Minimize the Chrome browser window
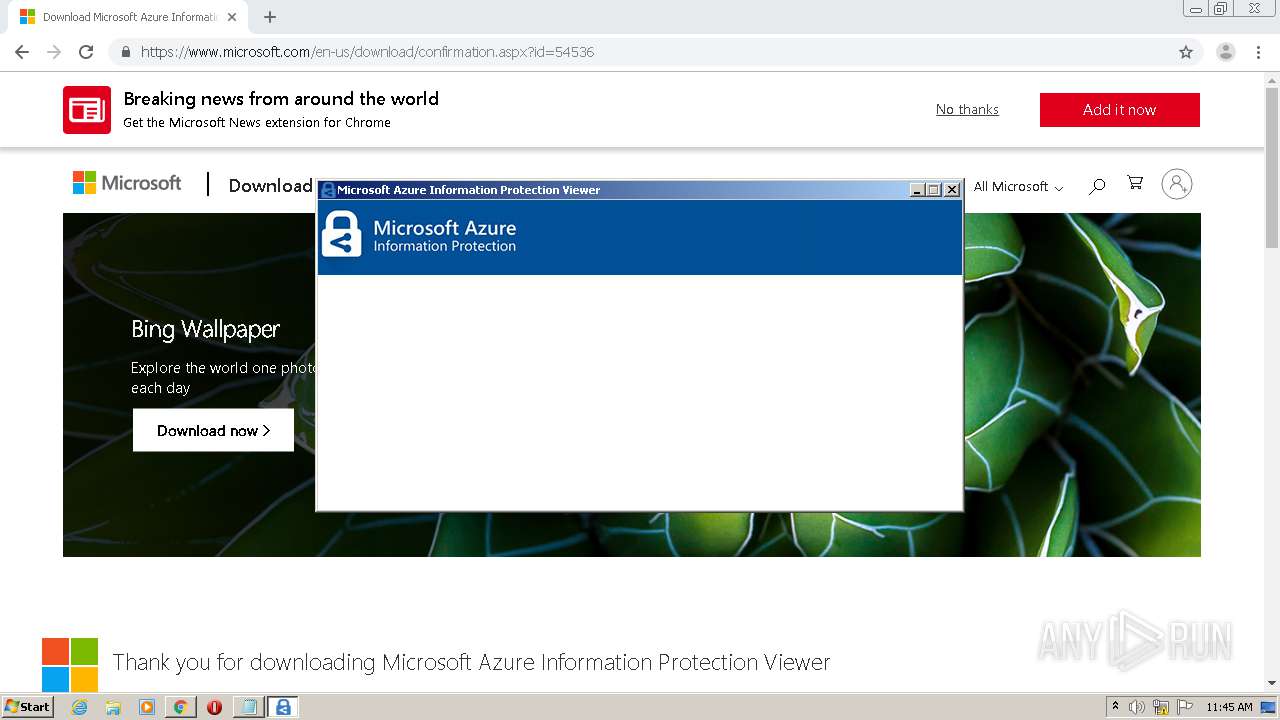This screenshot has width=1280, height=720. pyautogui.click(x=1196, y=9)
